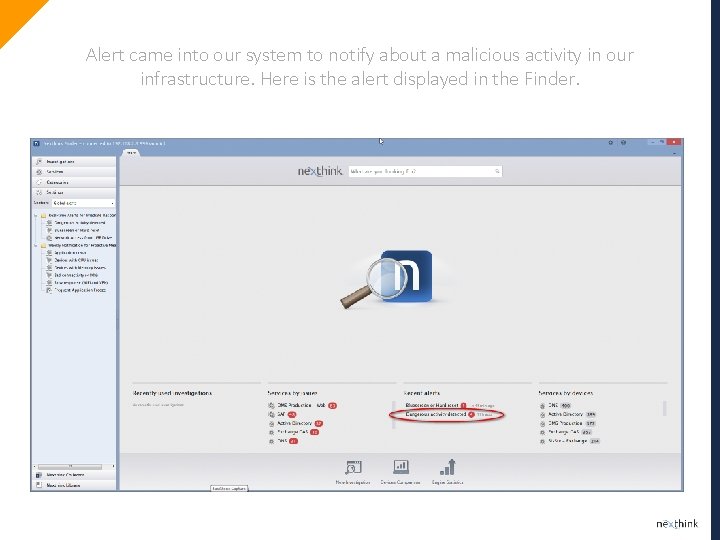This screenshot has height=540, width=720.
Task: Open Dangerous activity detected recent alert
Action: point(436,414)
